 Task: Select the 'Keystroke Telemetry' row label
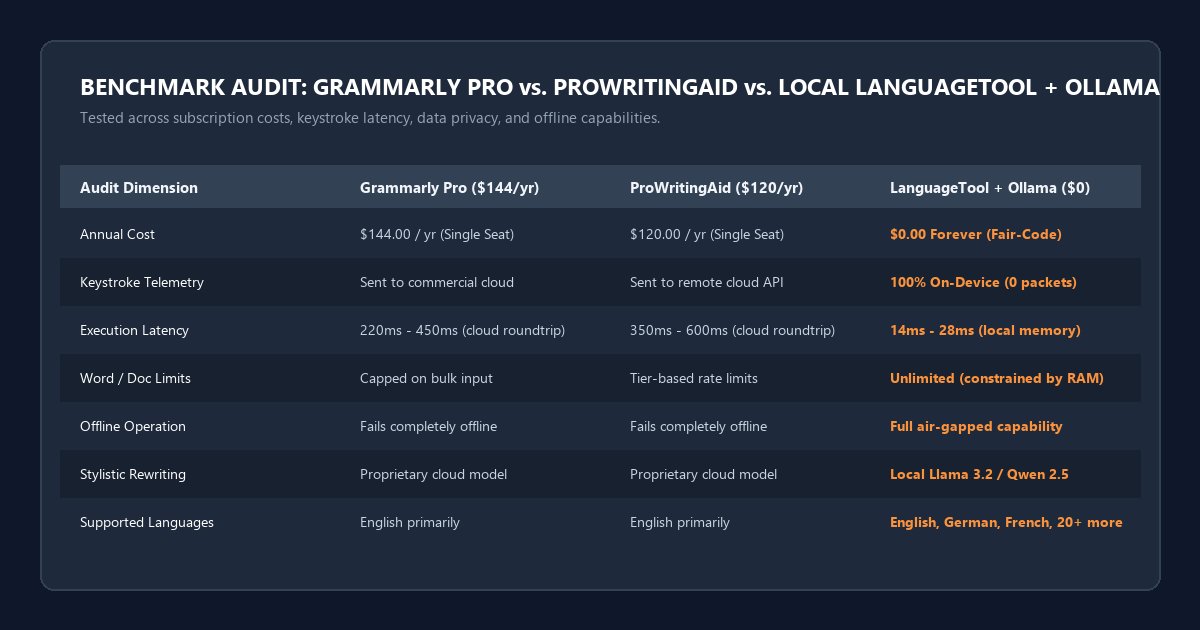[142, 282]
